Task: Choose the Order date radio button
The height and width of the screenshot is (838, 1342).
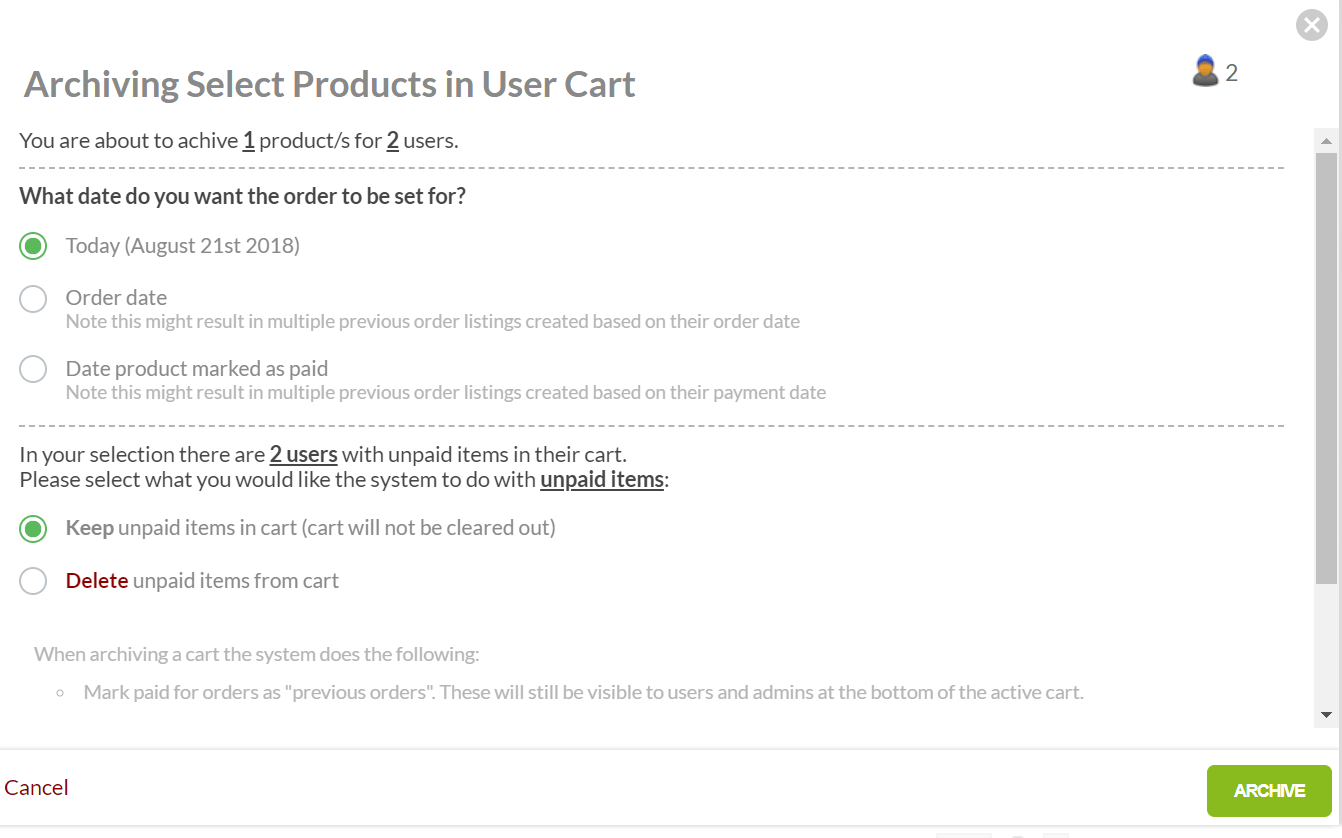Action: click(x=33, y=298)
